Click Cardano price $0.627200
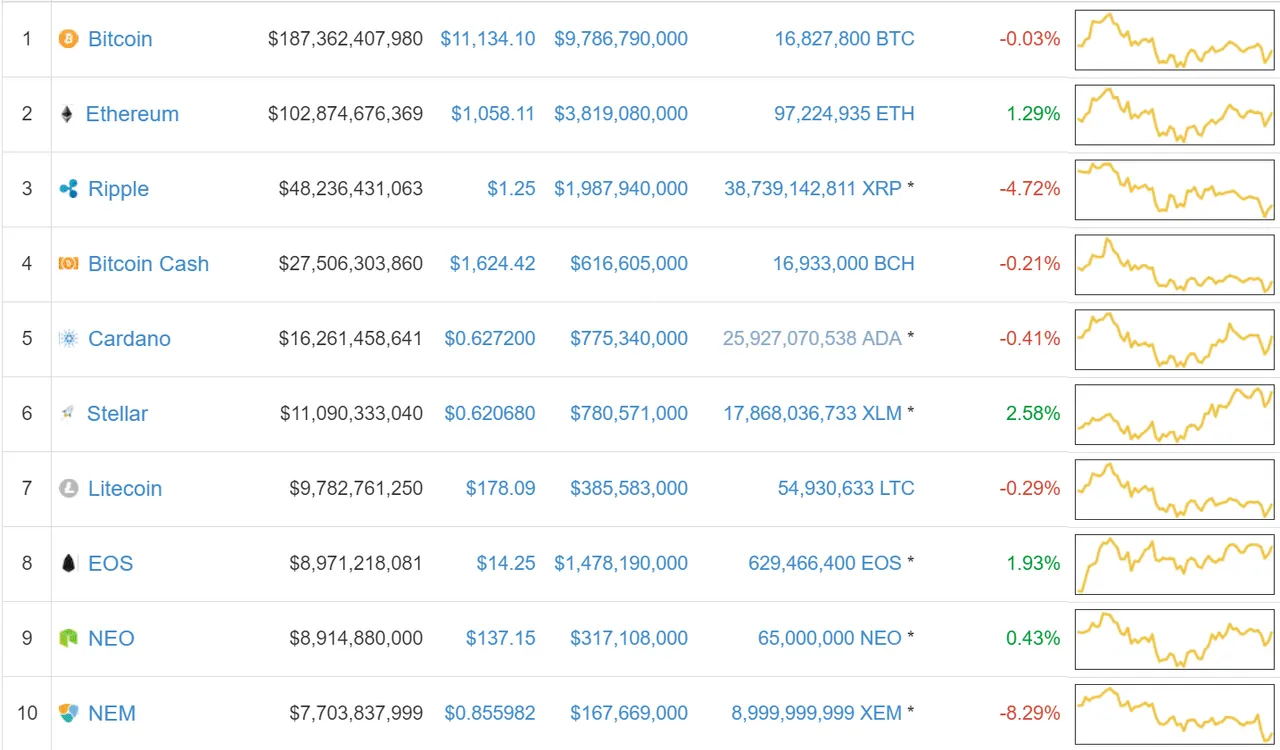The height and width of the screenshot is (750, 1280). point(490,339)
